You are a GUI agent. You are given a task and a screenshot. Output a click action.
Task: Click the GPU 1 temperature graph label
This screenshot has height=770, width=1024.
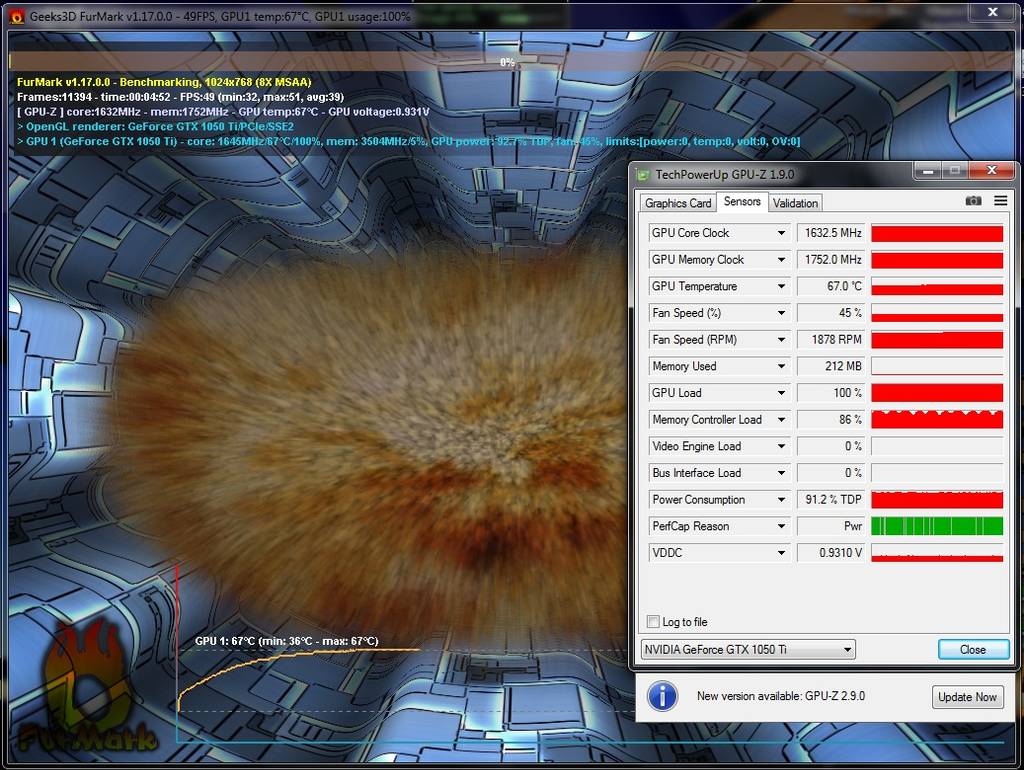287,641
